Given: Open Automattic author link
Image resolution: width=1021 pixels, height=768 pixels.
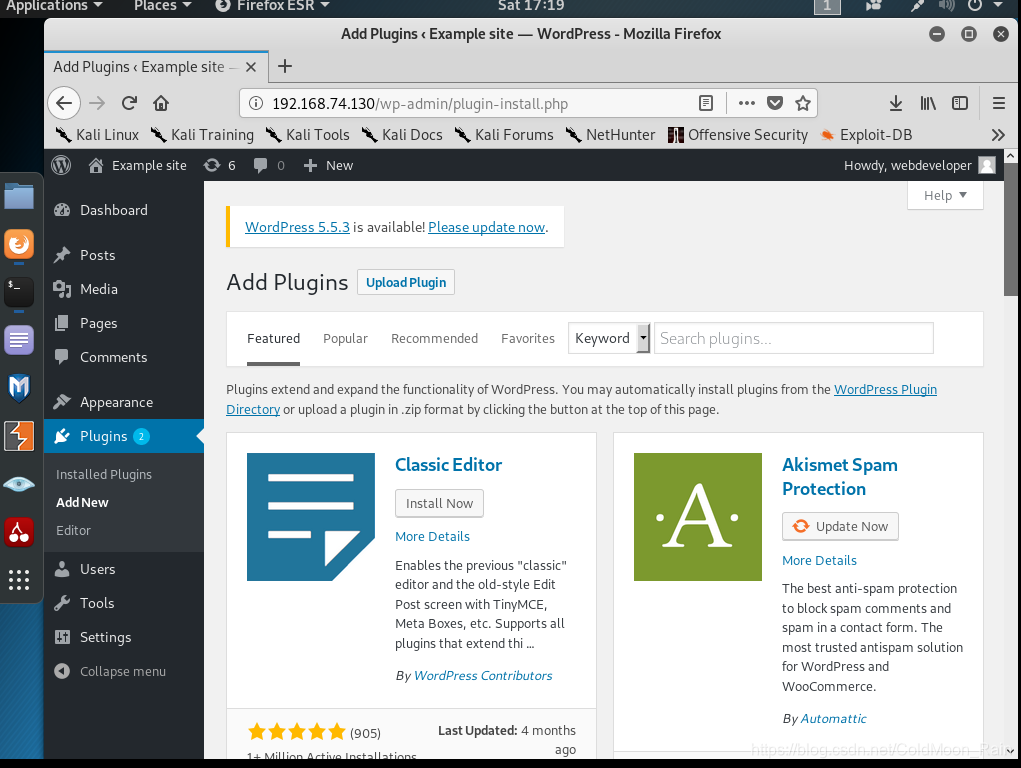Looking at the screenshot, I should tap(833, 718).
